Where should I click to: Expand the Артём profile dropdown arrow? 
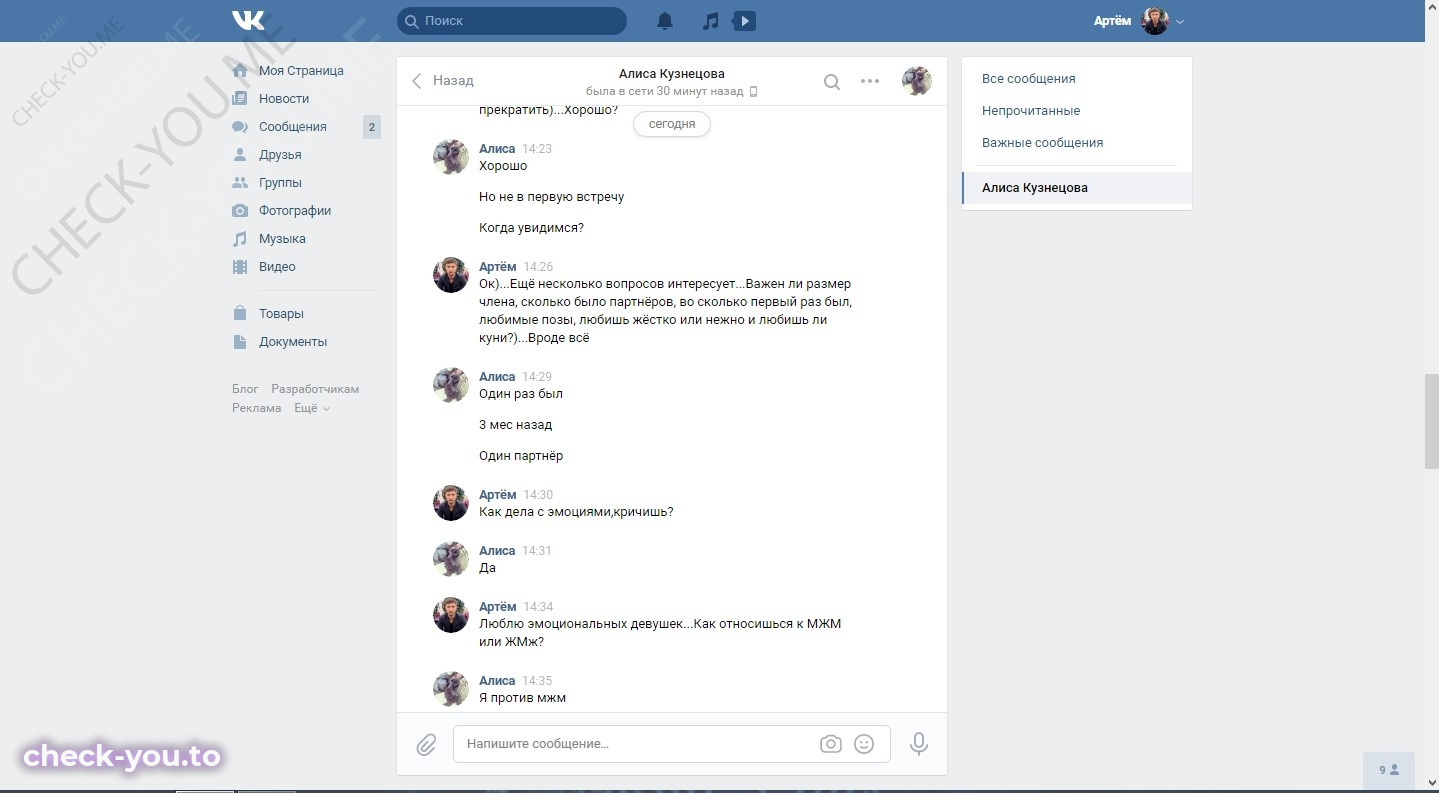point(1180,22)
